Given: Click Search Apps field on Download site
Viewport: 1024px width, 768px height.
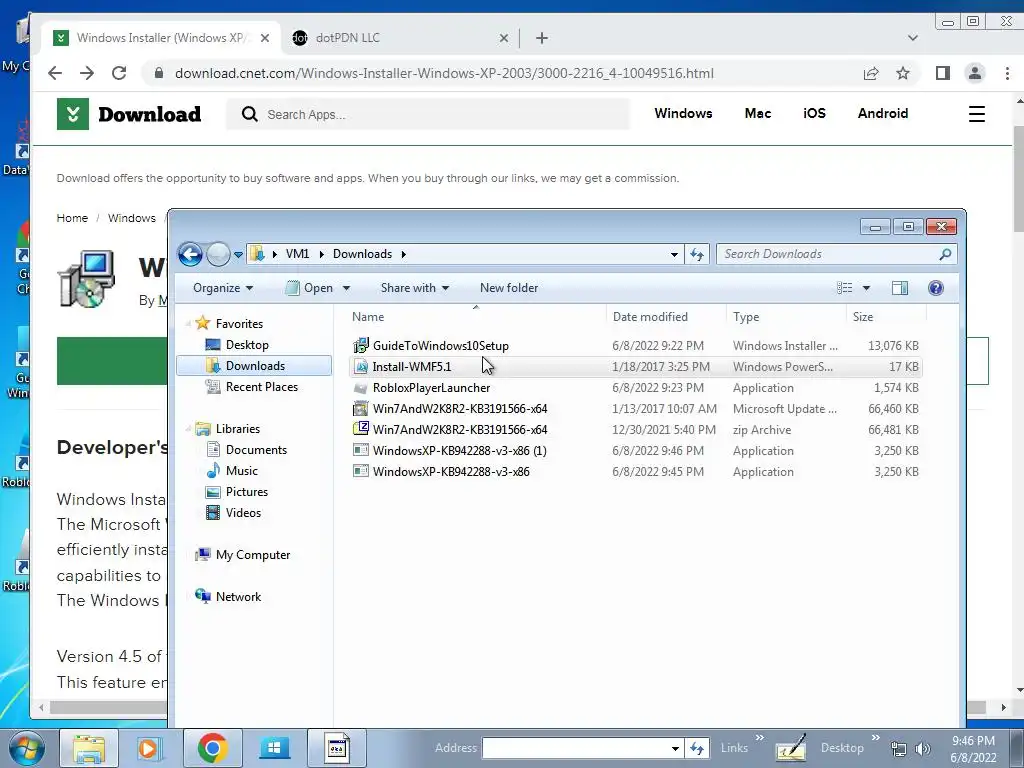Looking at the screenshot, I should coord(428,114).
